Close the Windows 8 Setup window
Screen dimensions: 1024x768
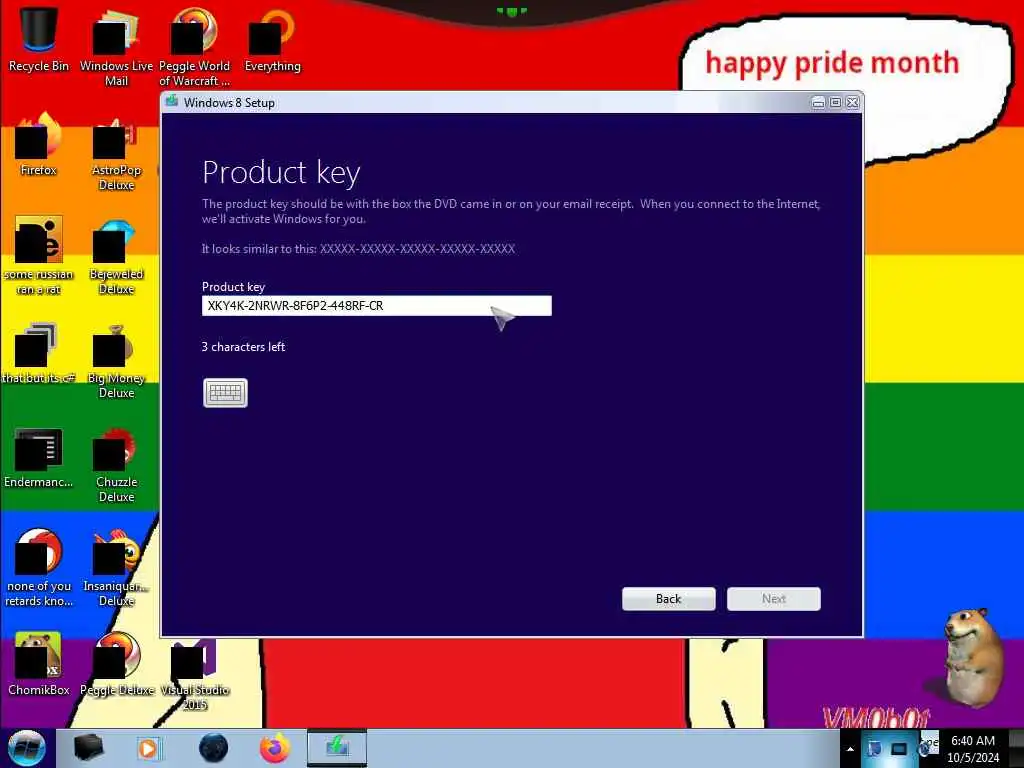pyautogui.click(x=852, y=103)
